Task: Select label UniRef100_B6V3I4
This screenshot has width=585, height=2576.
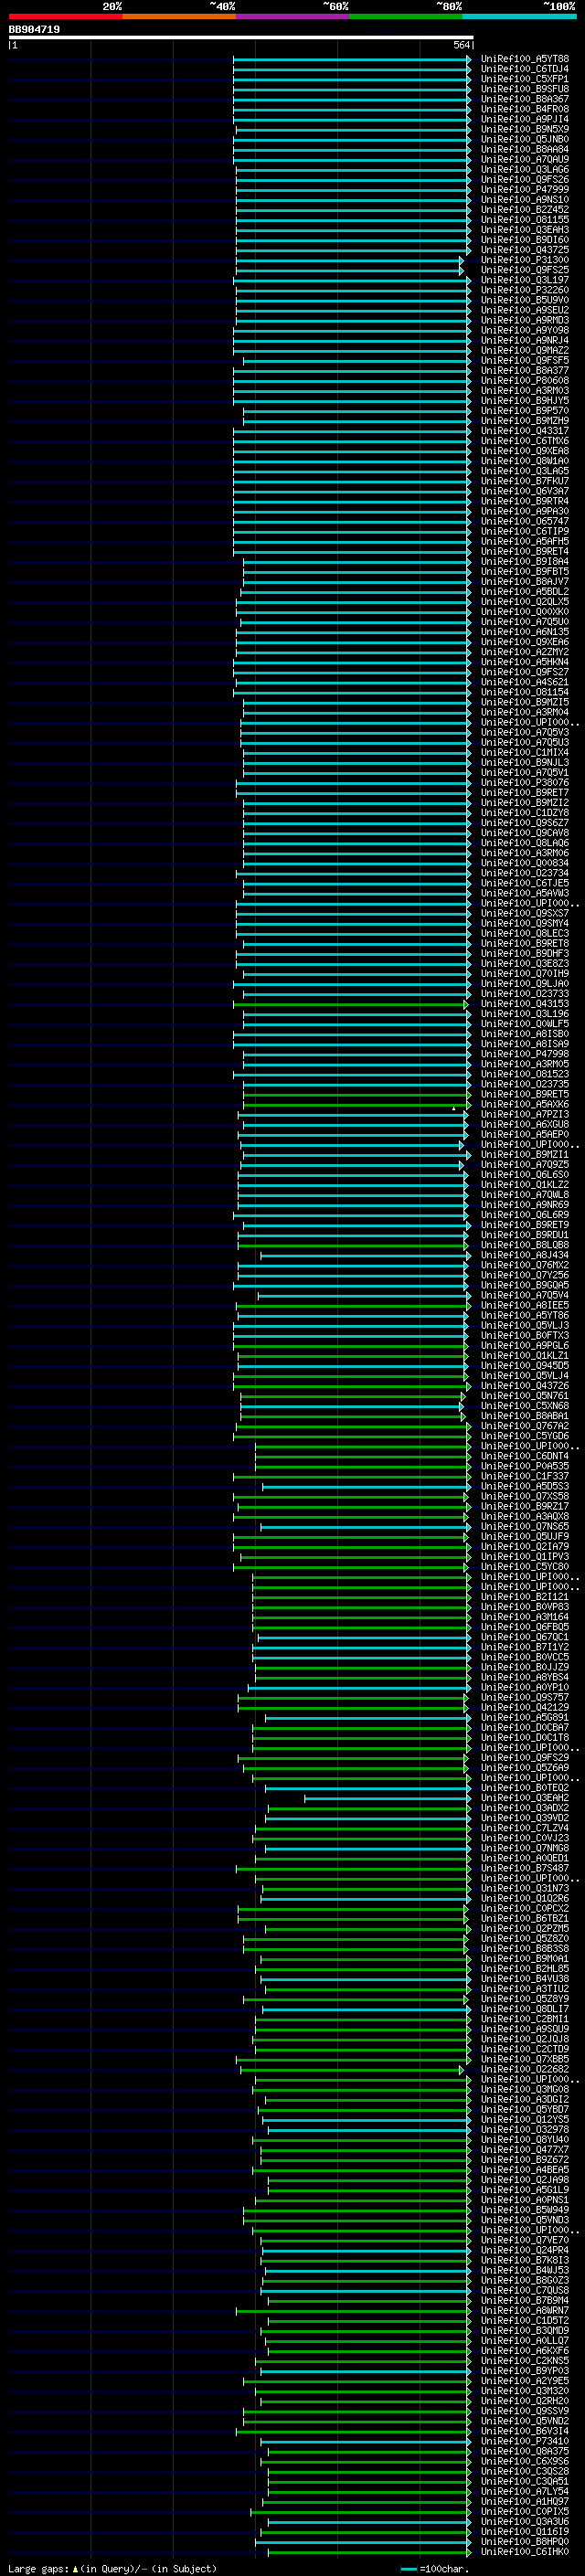Action: tap(524, 2430)
